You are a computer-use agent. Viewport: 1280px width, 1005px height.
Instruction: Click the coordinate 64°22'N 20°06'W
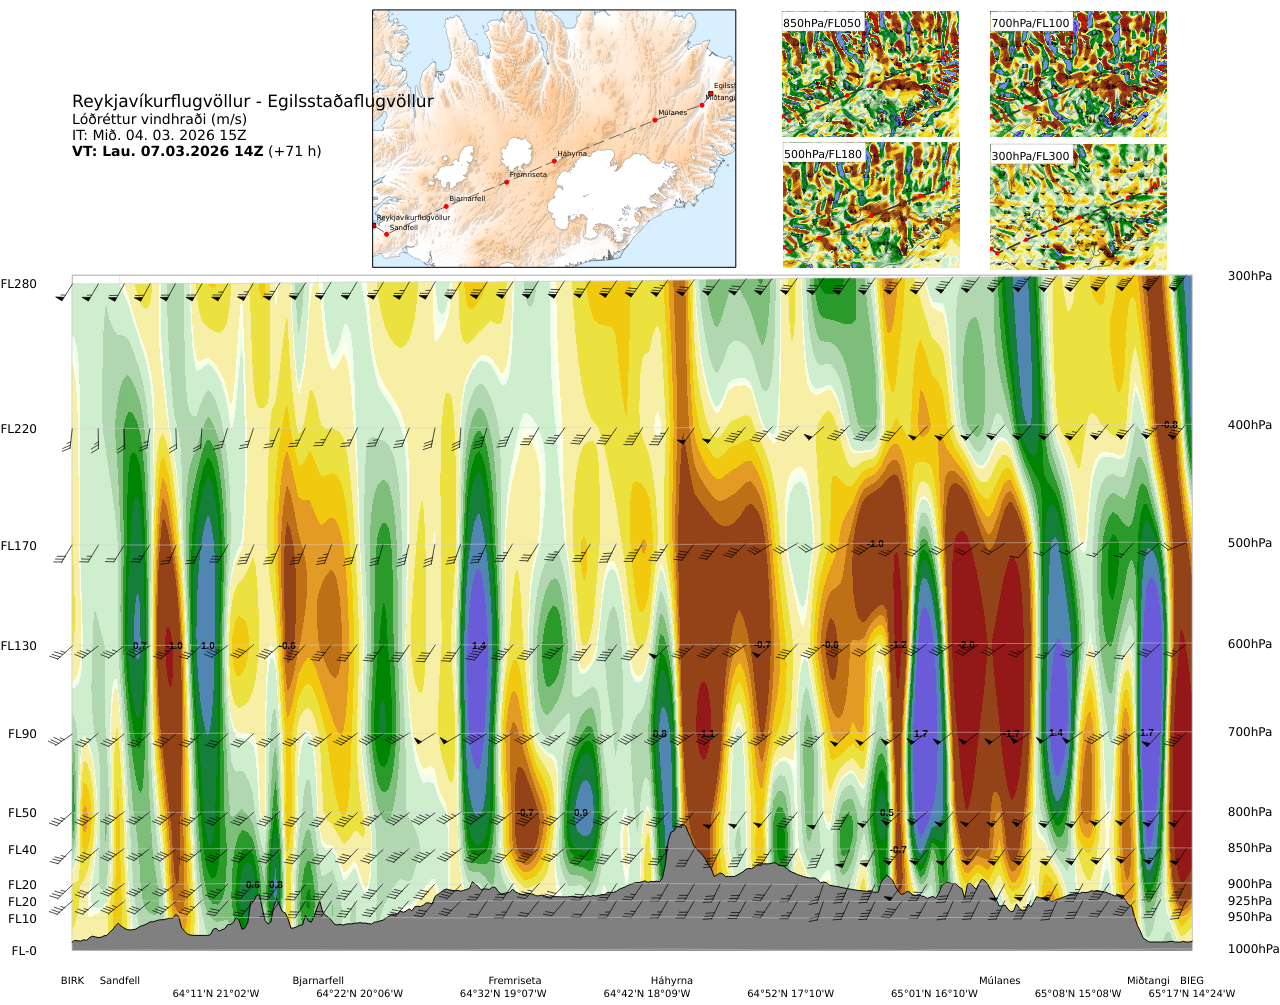pos(360,994)
